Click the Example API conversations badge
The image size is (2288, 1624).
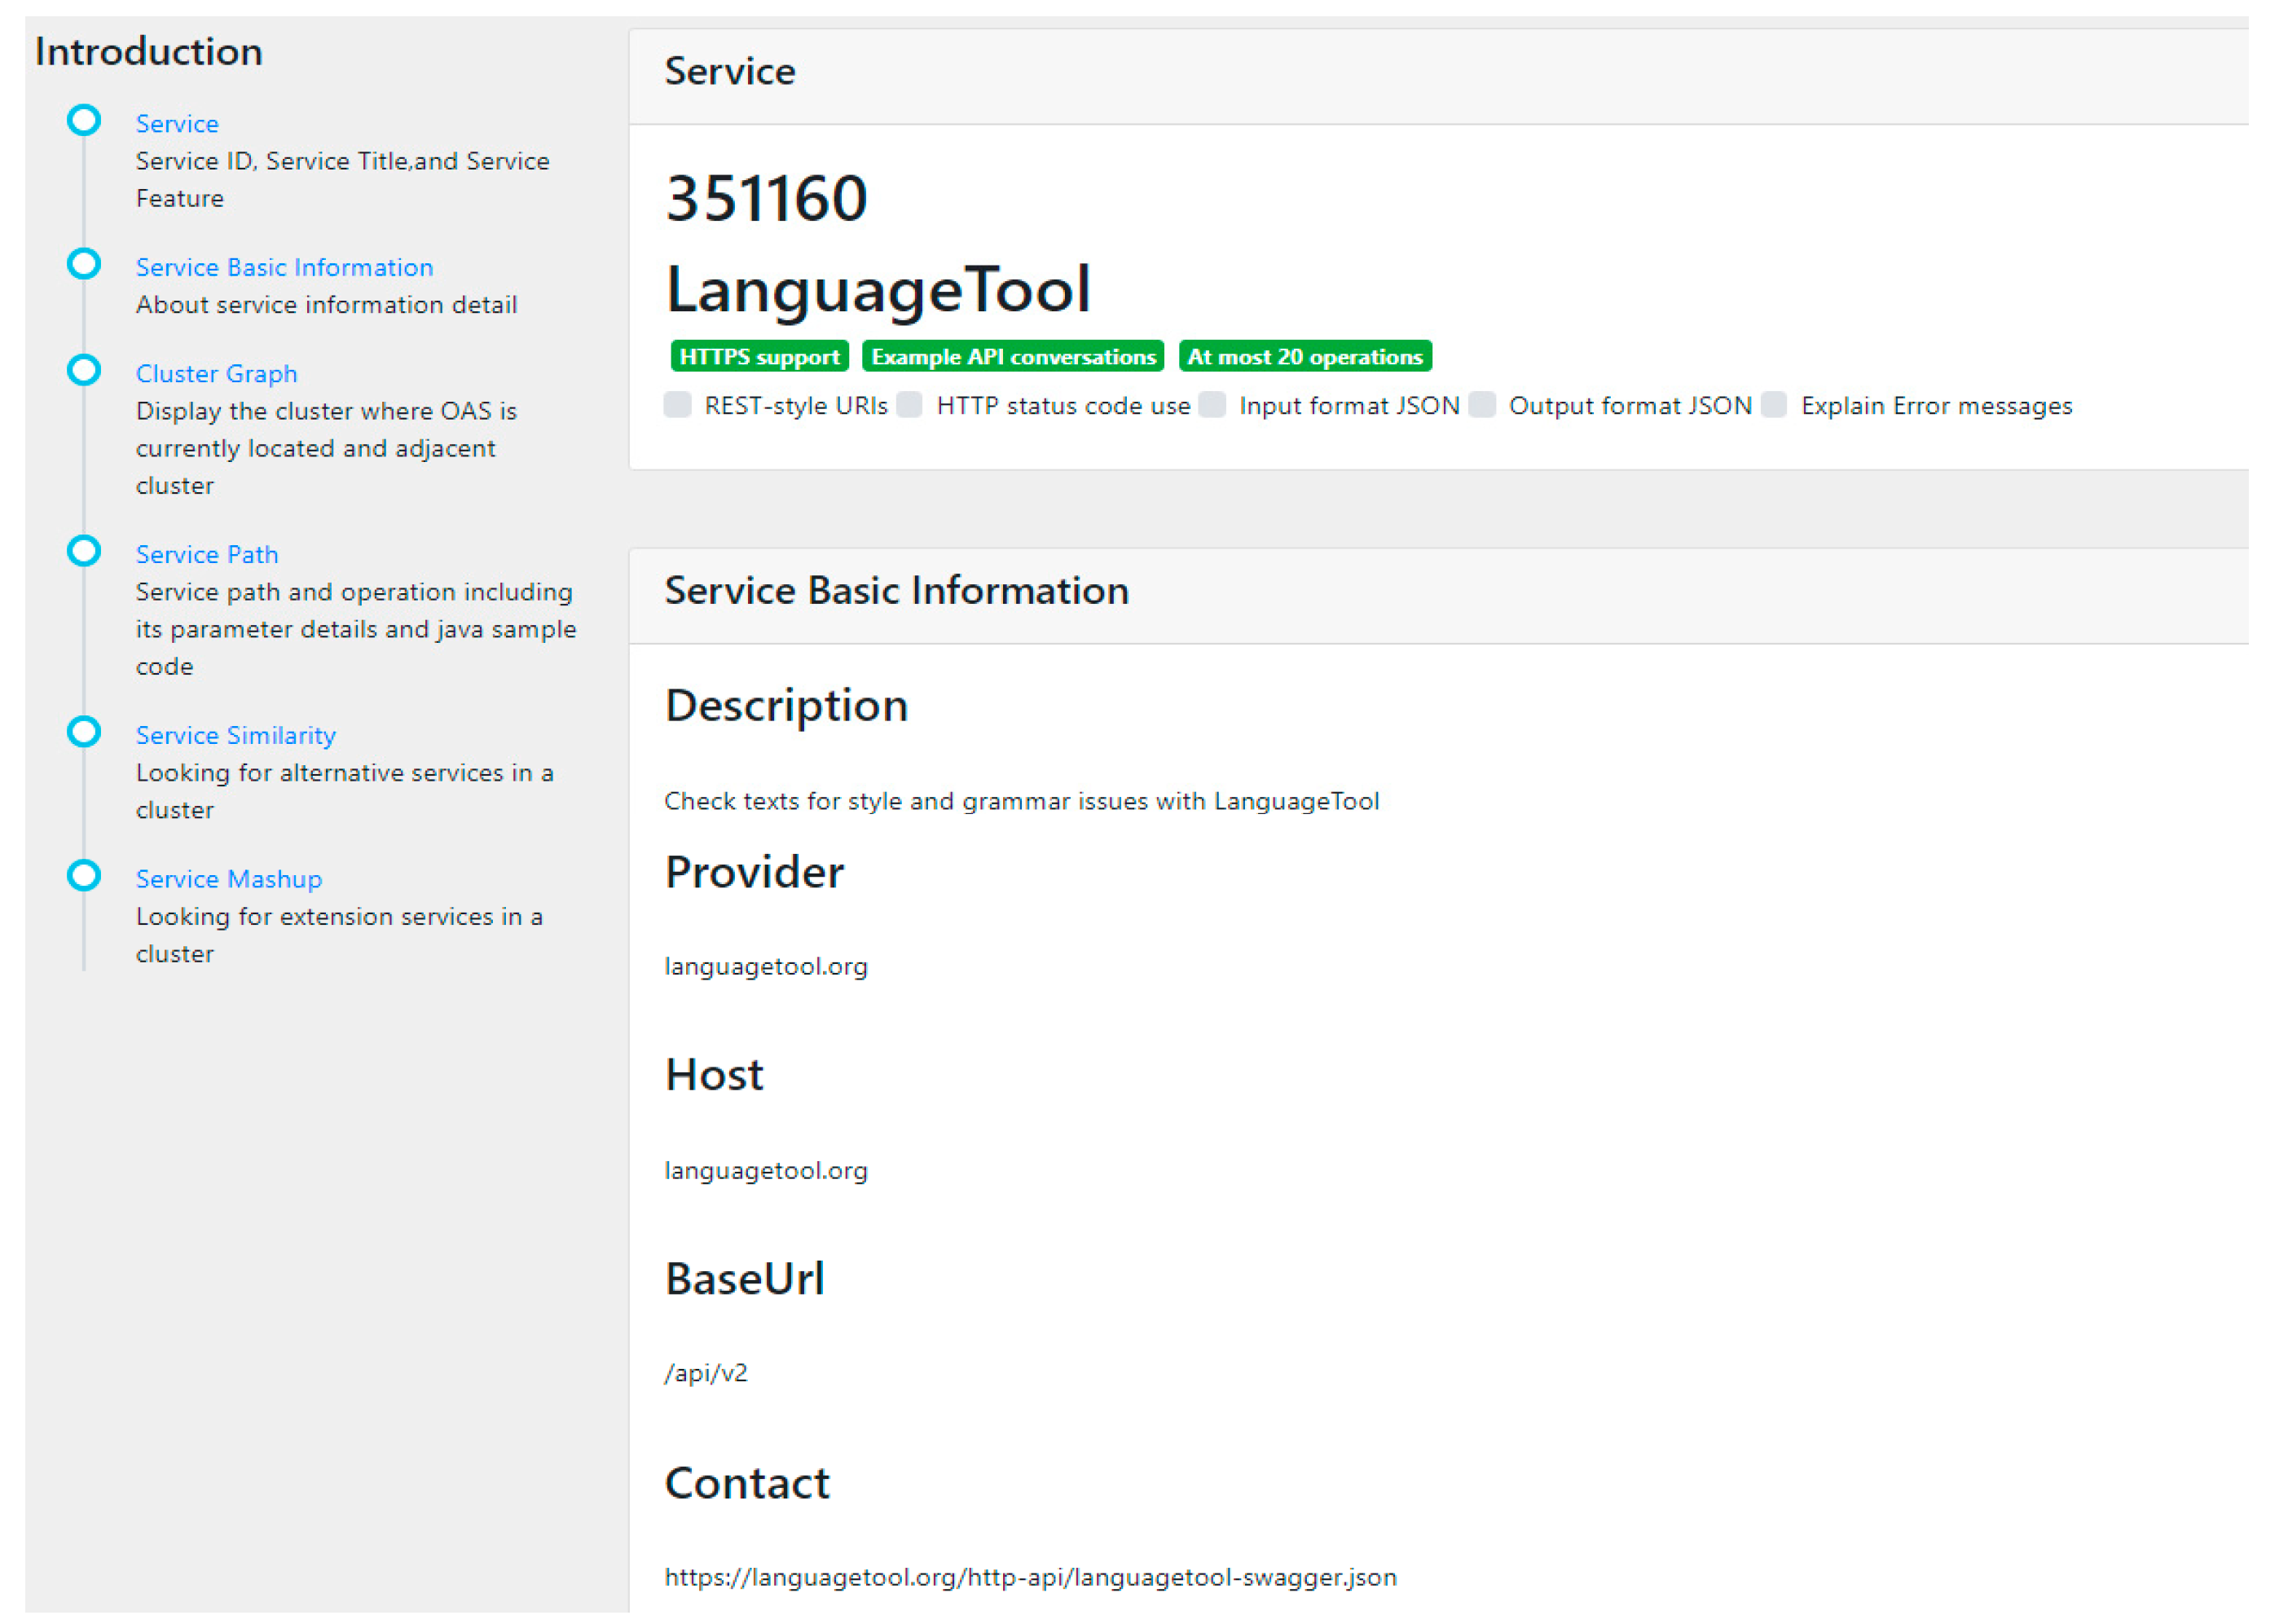pos(1013,357)
